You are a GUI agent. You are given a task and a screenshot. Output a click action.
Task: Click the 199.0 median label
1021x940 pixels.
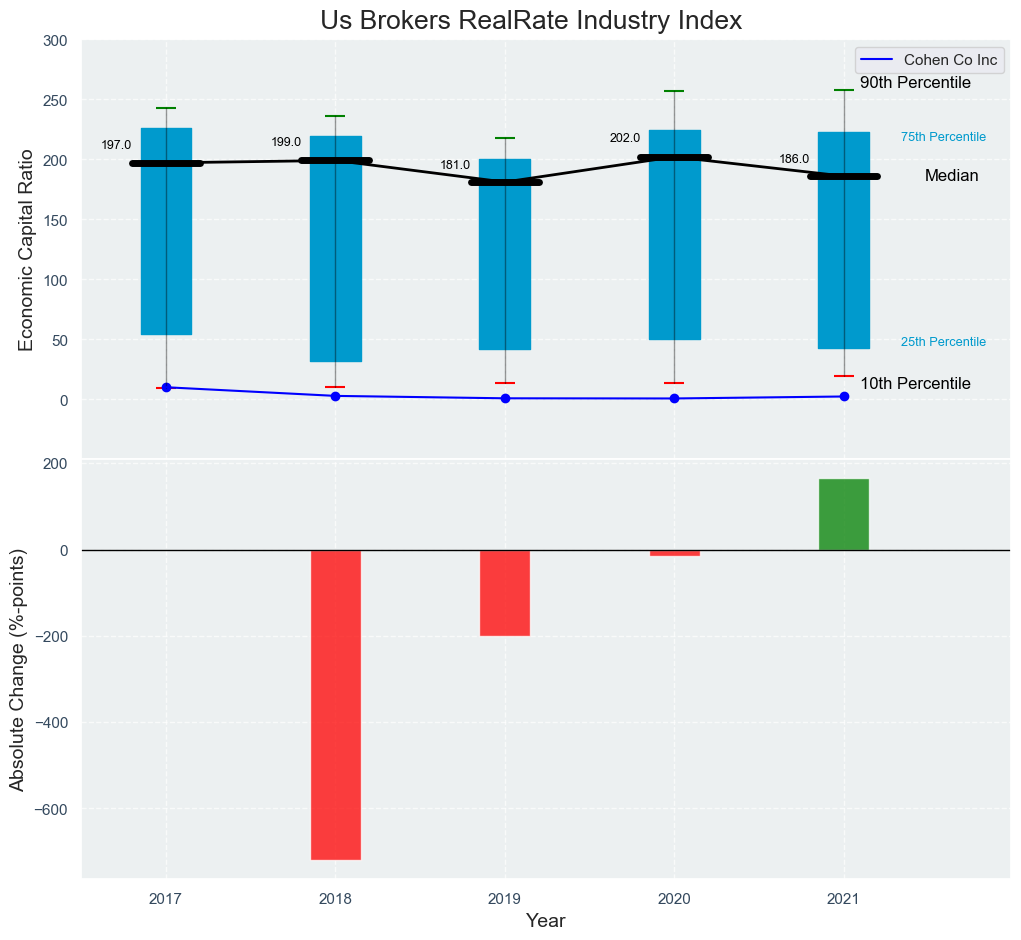click(286, 142)
